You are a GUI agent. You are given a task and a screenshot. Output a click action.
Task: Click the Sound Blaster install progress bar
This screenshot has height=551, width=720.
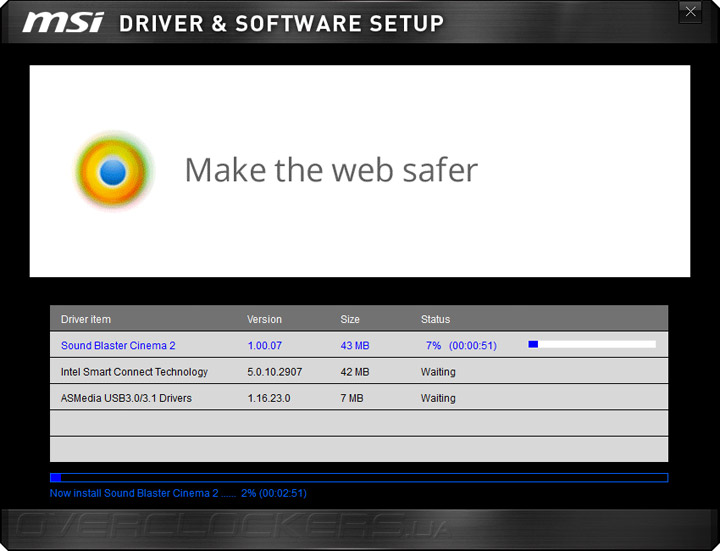(x=592, y=344)
